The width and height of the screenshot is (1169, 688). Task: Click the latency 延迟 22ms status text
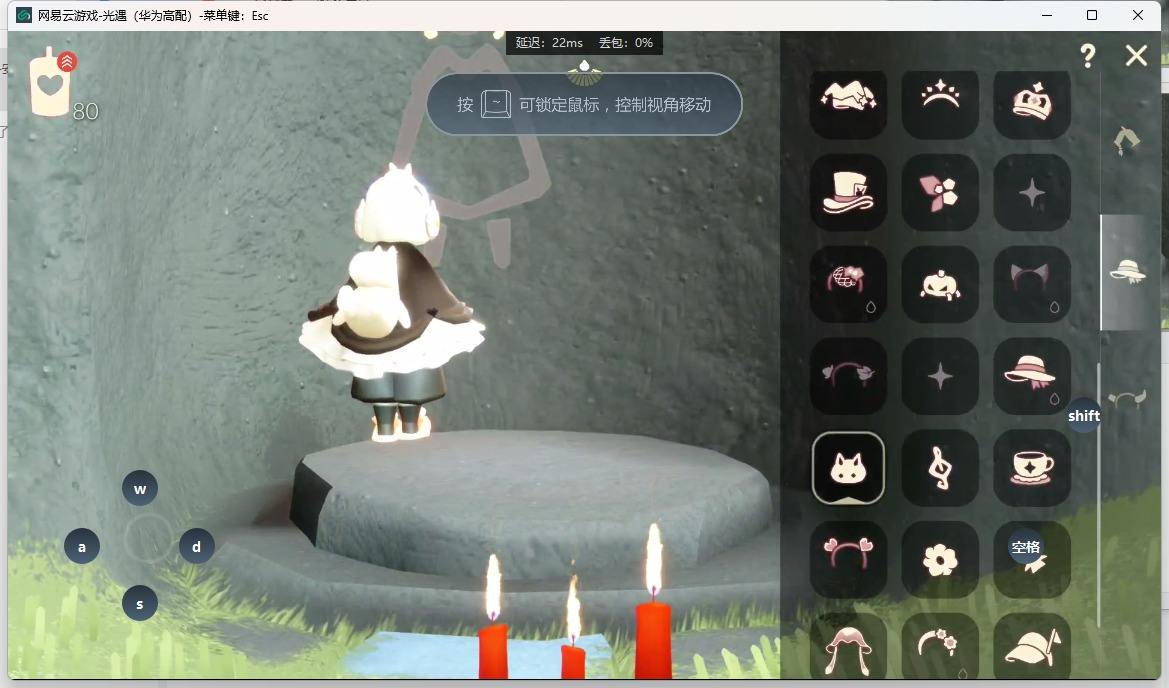549,42
